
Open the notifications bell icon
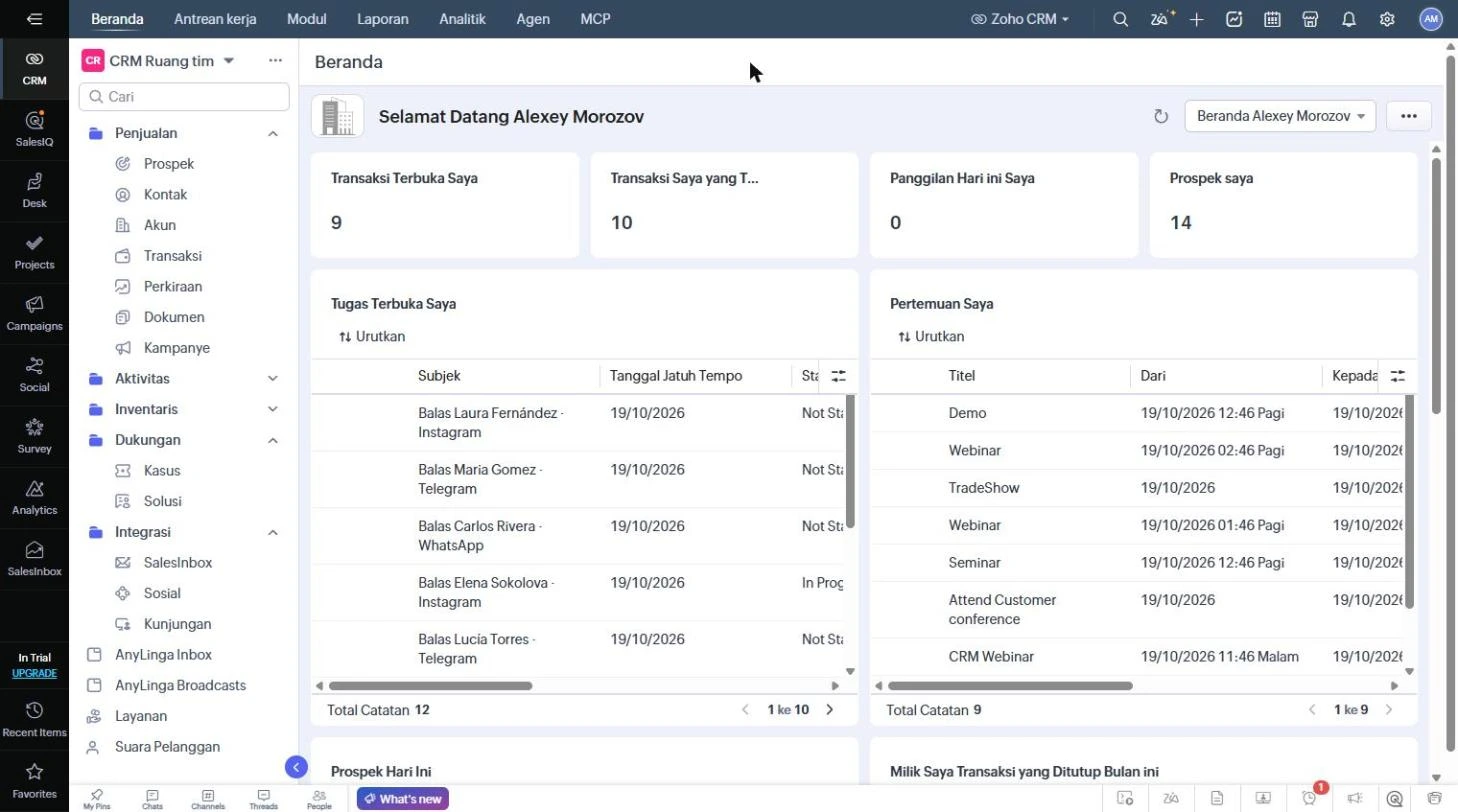click(1349, 19)
